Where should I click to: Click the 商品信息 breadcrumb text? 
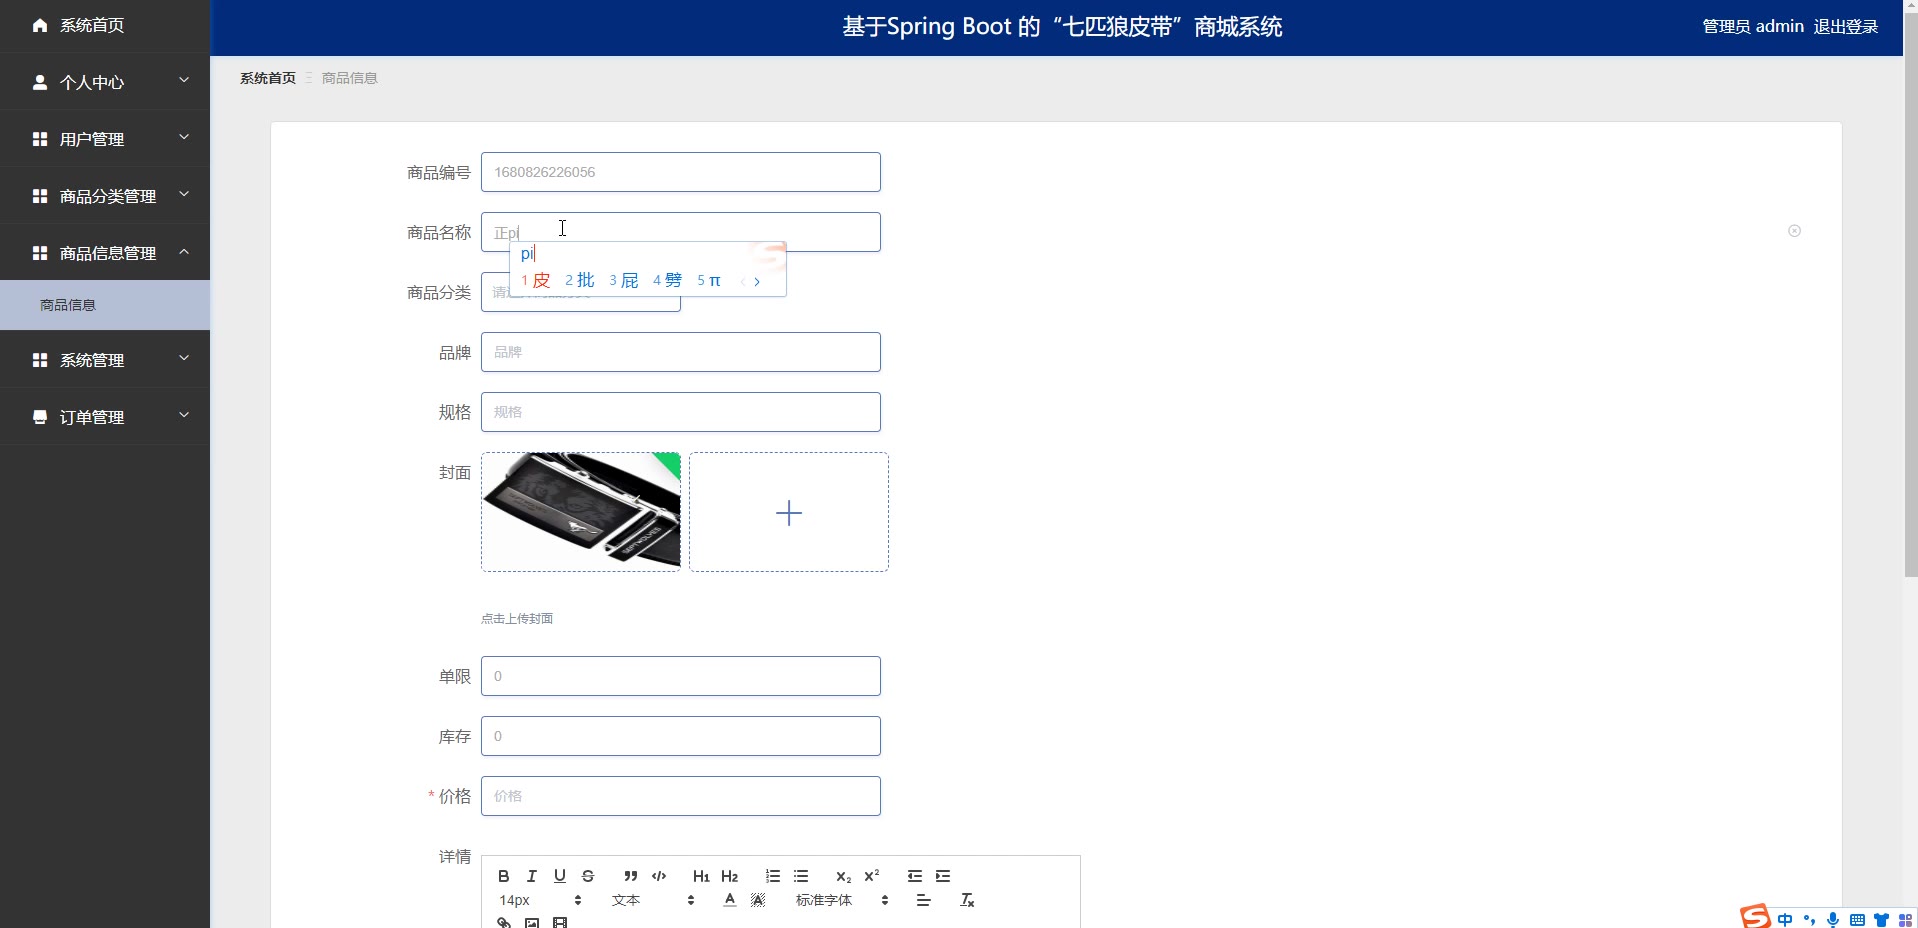point(350,78)
